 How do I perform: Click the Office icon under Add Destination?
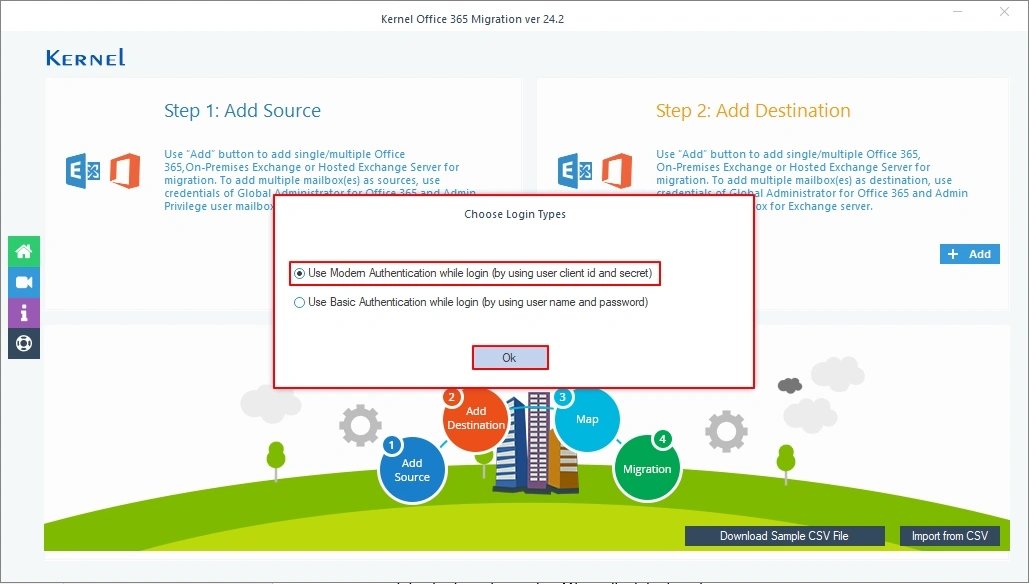point(616,171)
